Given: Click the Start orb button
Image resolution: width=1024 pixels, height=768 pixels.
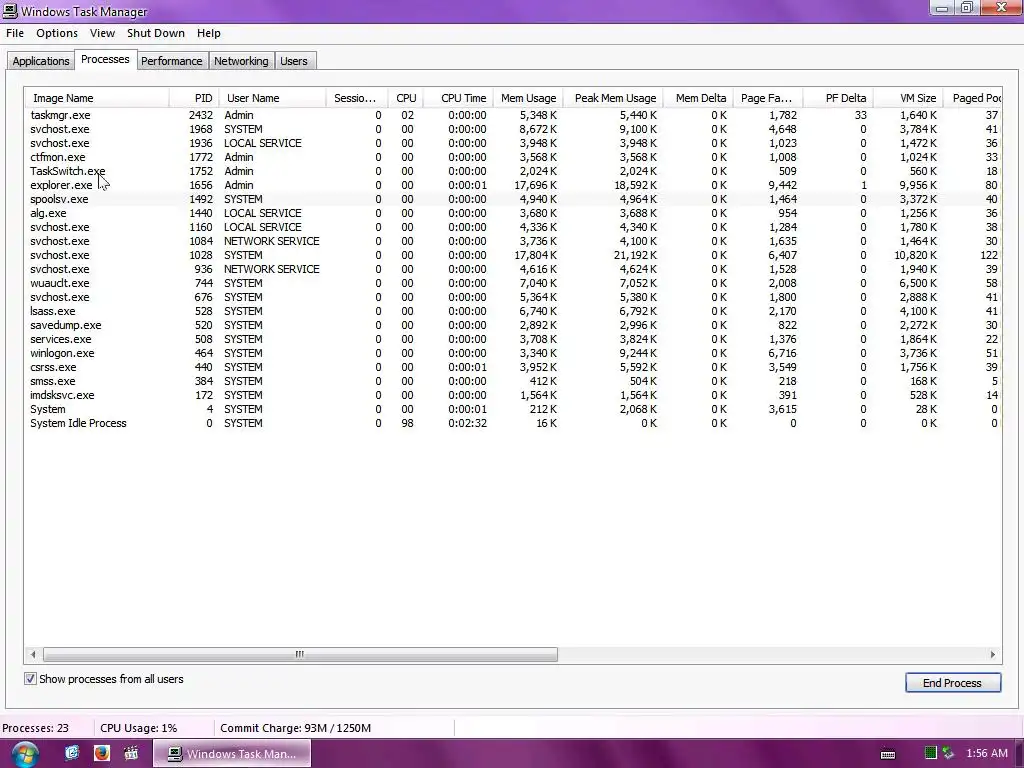Looking at the screenshot, I should [24, 754].
